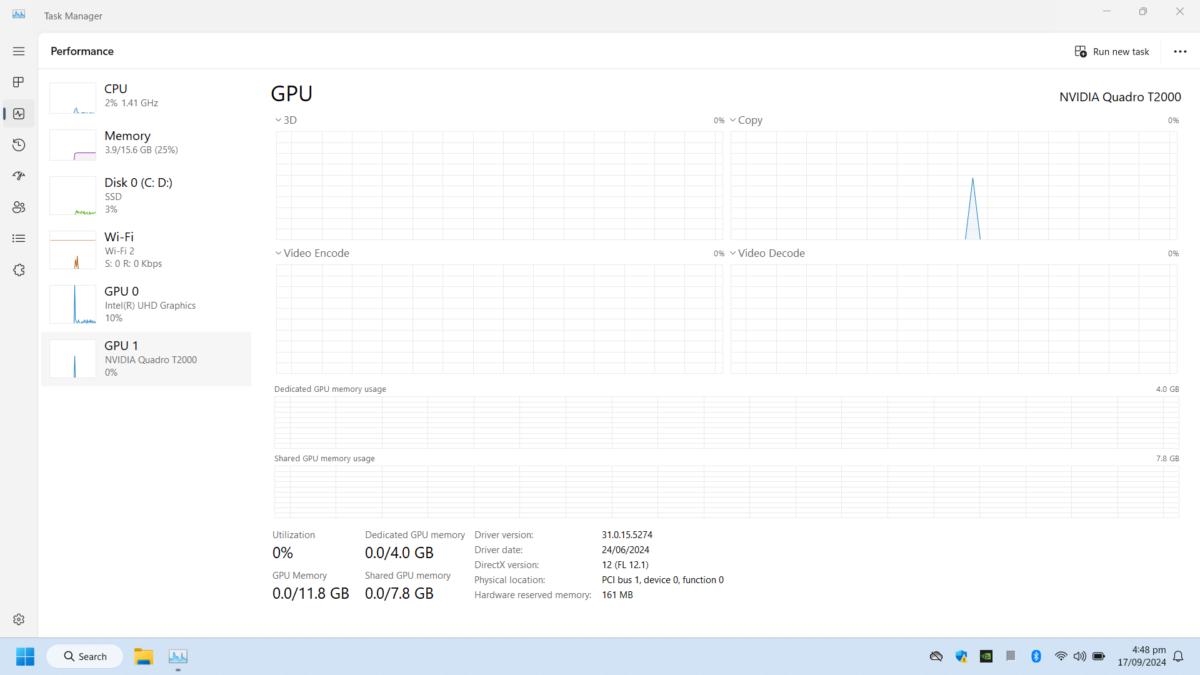
Task: Select GPU 1 NVIDIA Quadro T2000 entry
Action: pyautogui.click(x=146, y=359)
